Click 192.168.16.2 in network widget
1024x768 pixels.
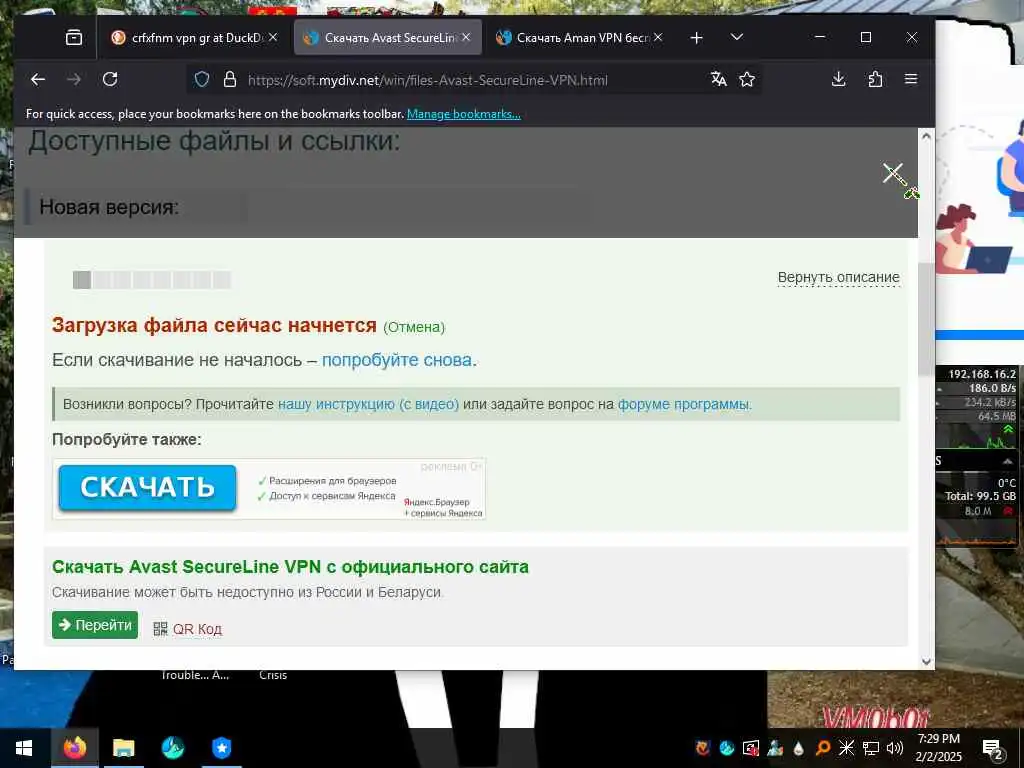(982, 374)
